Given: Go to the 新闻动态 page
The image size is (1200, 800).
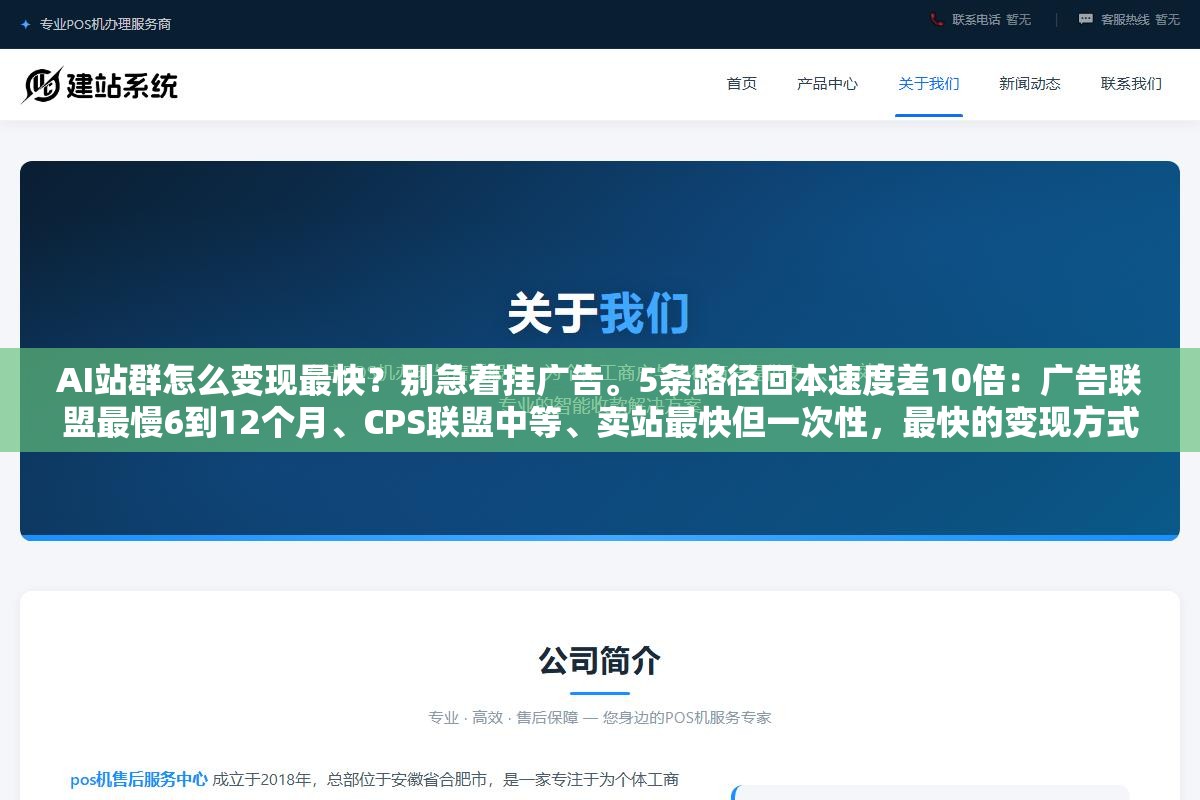Looking at the screenshot, I should click(1030, 84).
